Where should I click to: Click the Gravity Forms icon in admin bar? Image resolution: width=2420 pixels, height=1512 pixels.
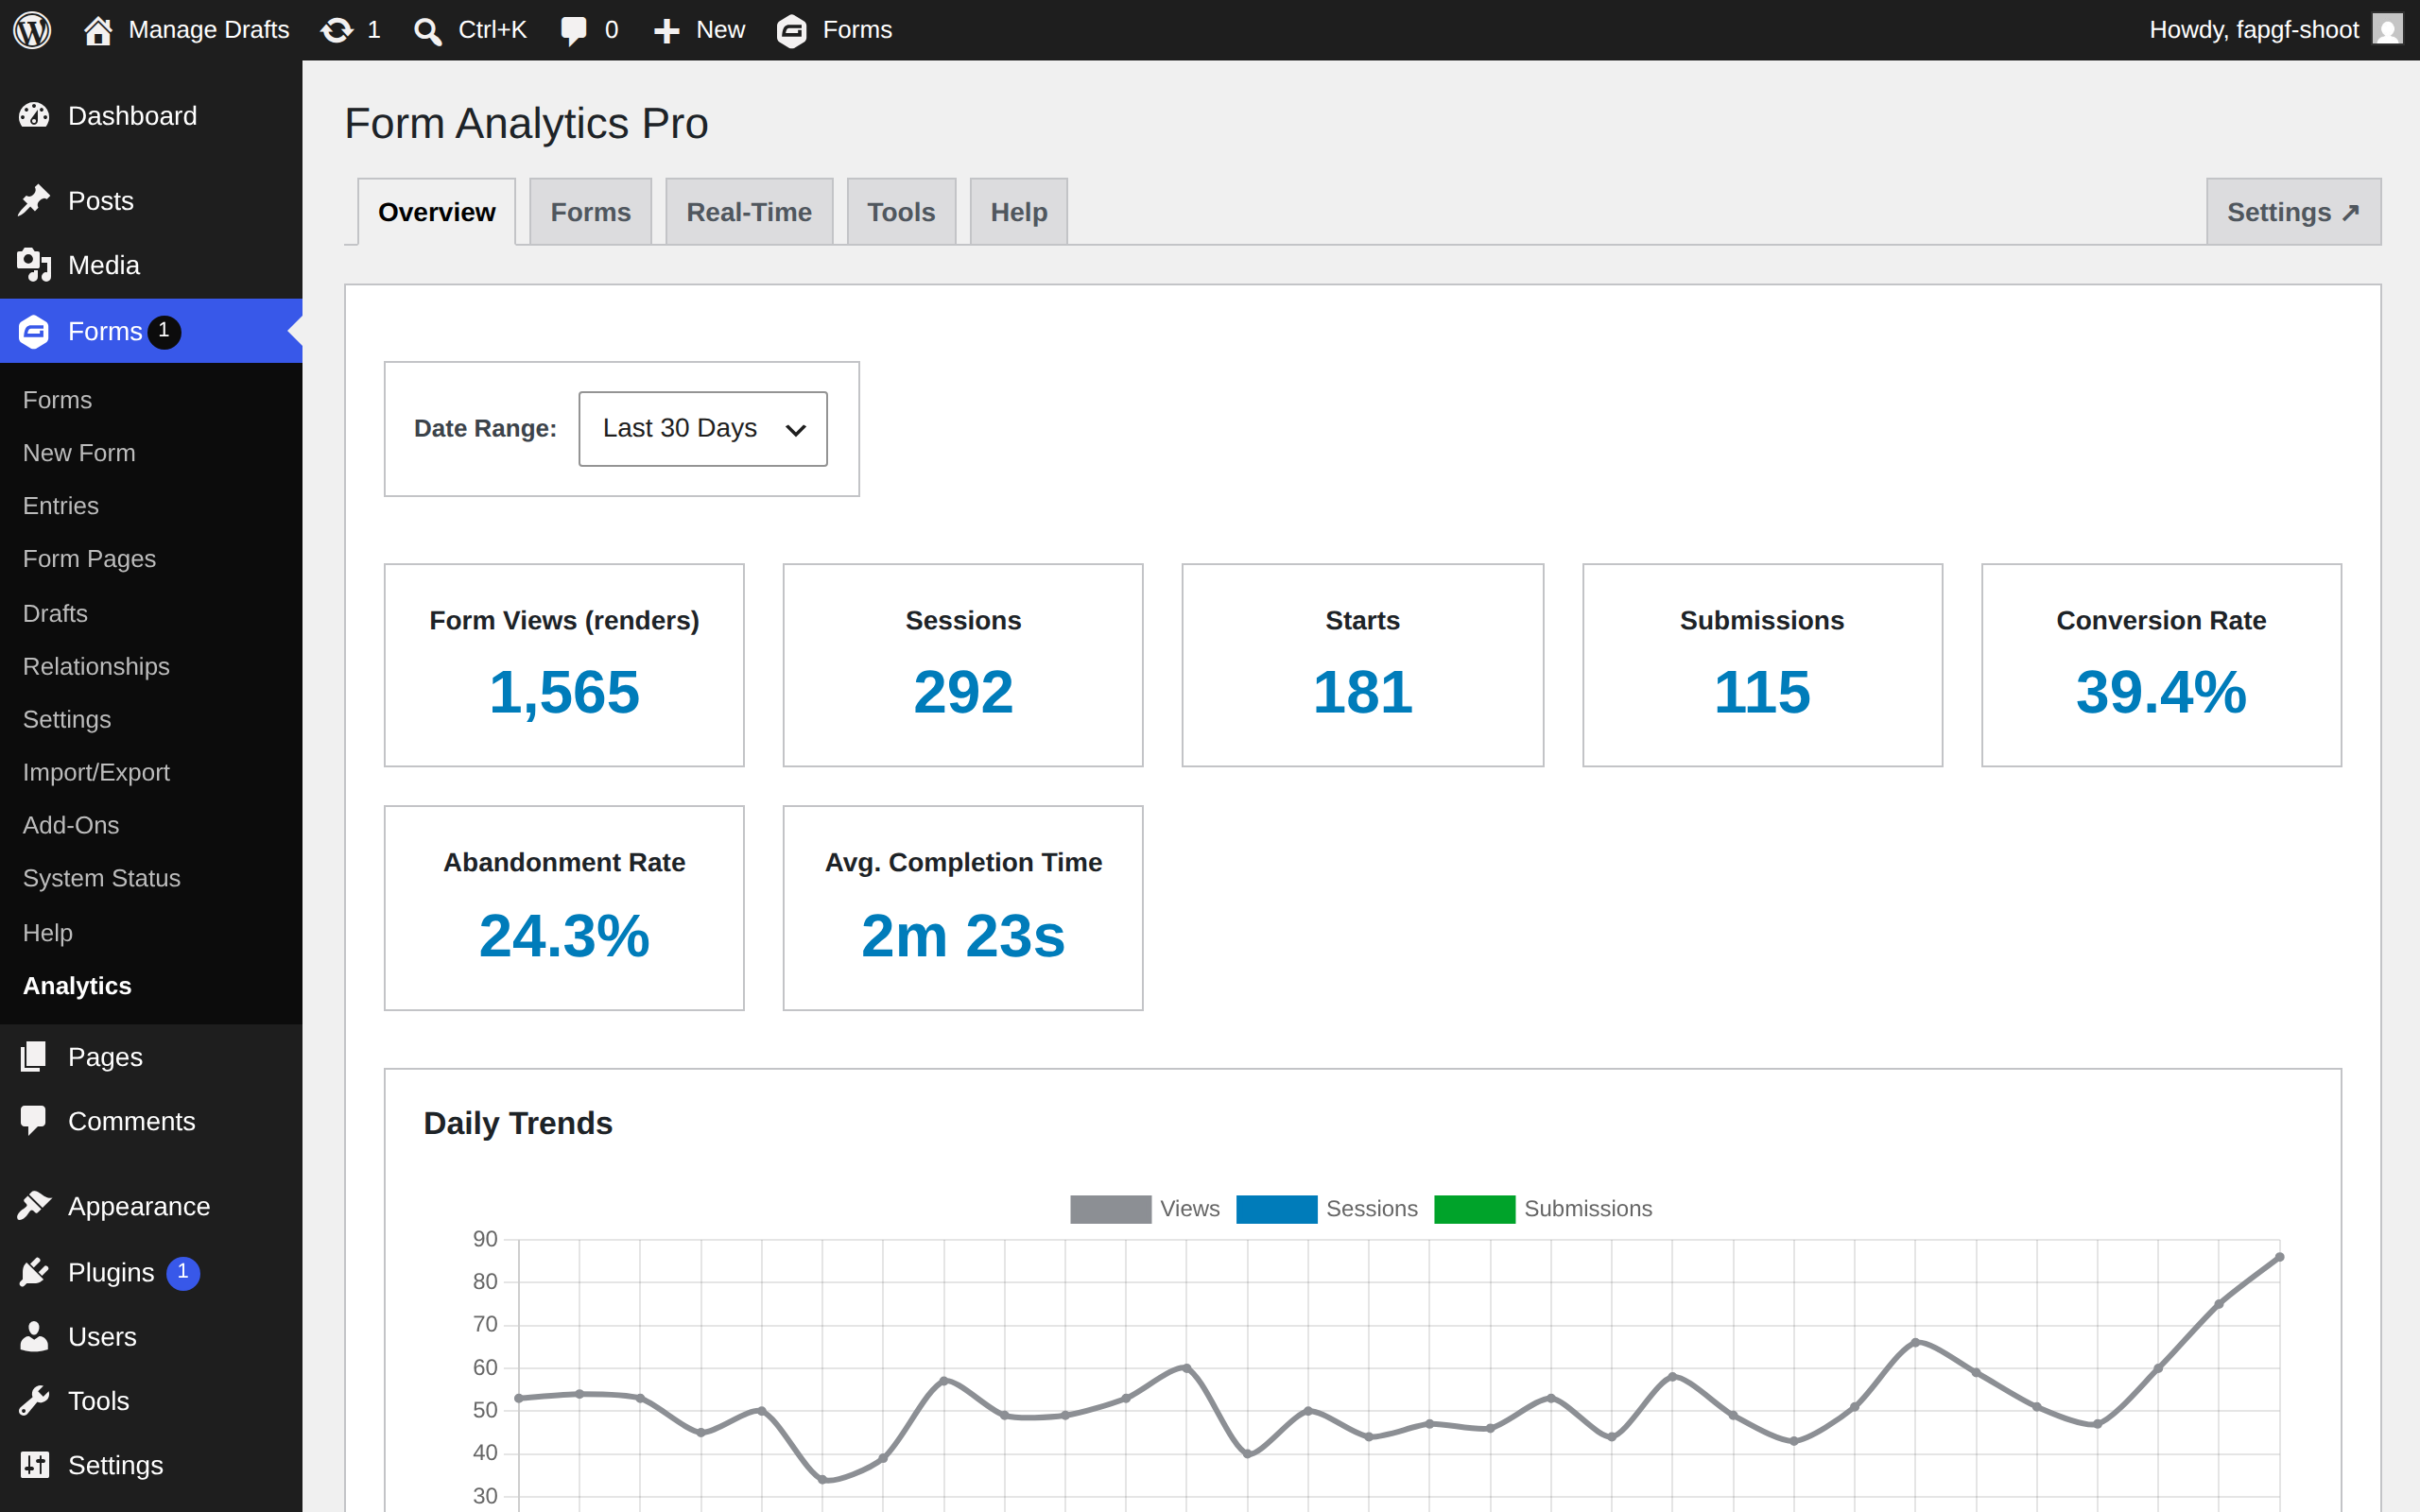pos(791,31)
